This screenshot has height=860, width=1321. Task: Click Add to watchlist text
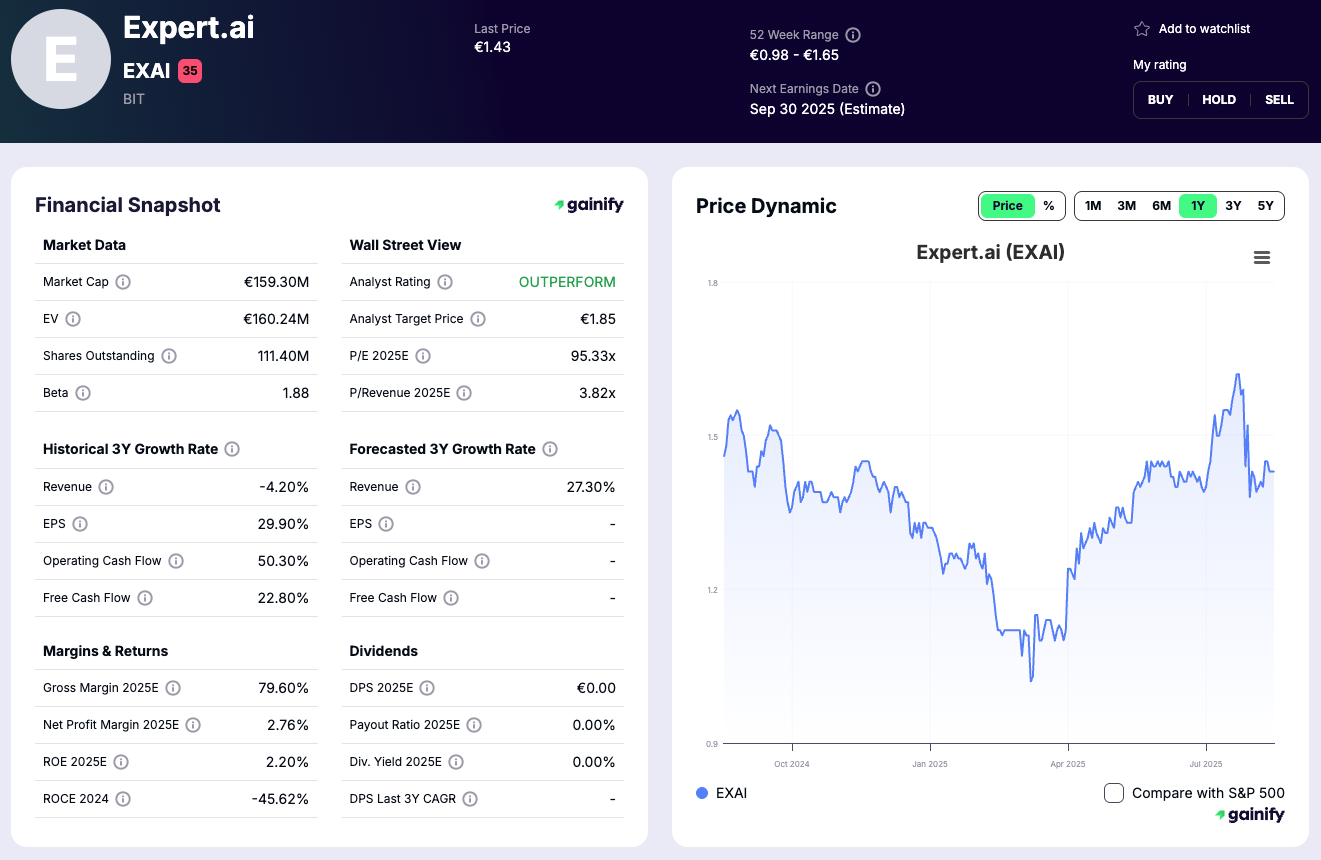point(1204,29)
